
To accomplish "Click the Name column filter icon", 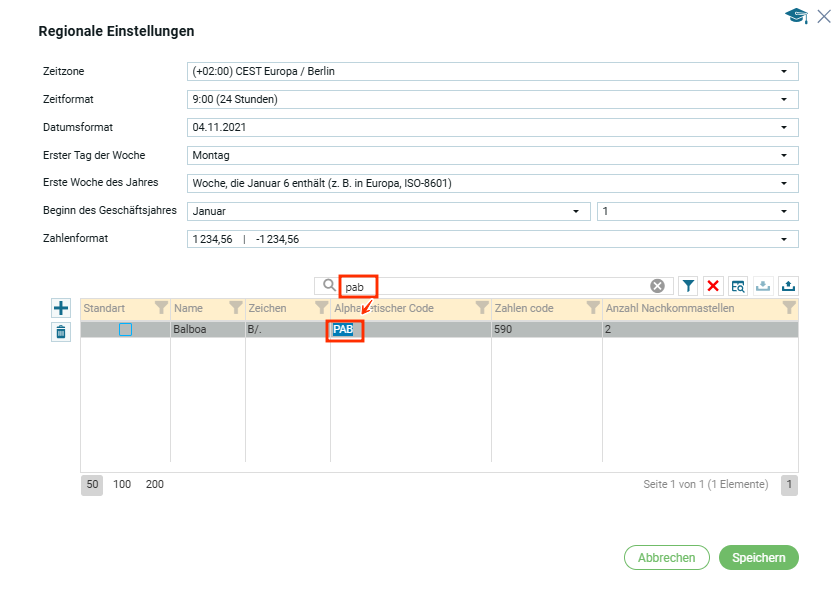I will tap(236, 308).
